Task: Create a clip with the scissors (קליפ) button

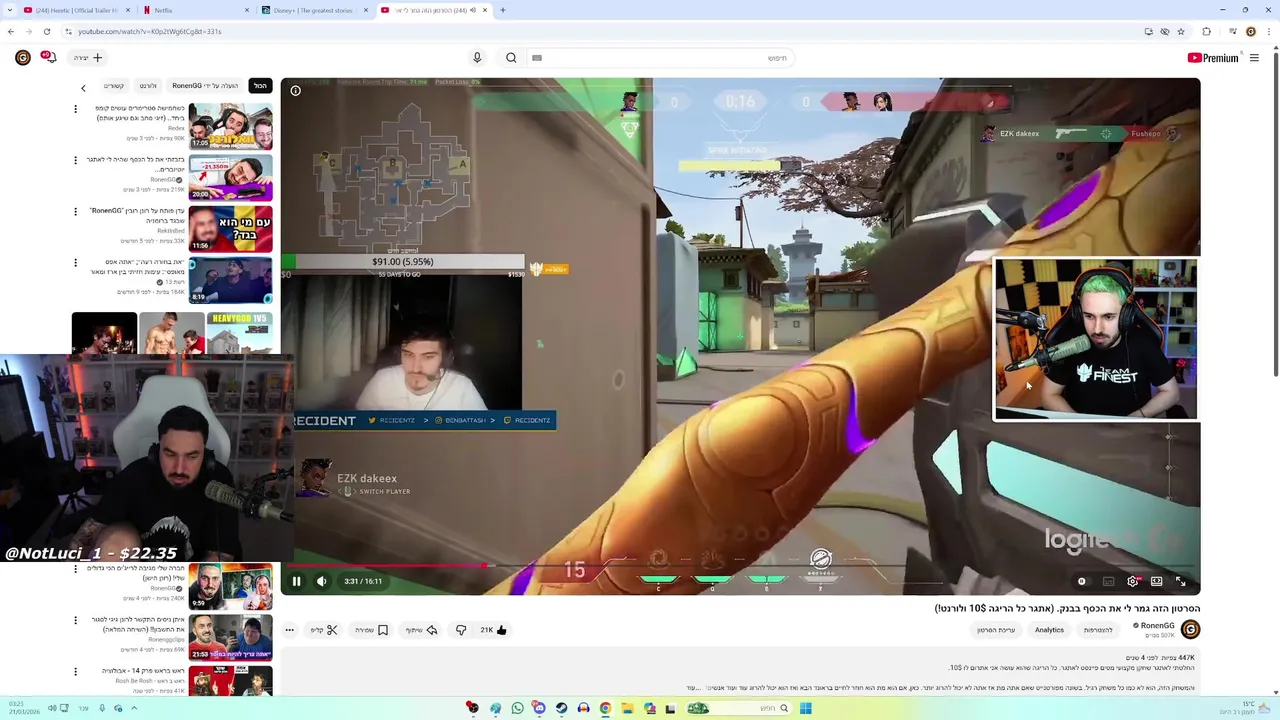Action: [324, 630]
